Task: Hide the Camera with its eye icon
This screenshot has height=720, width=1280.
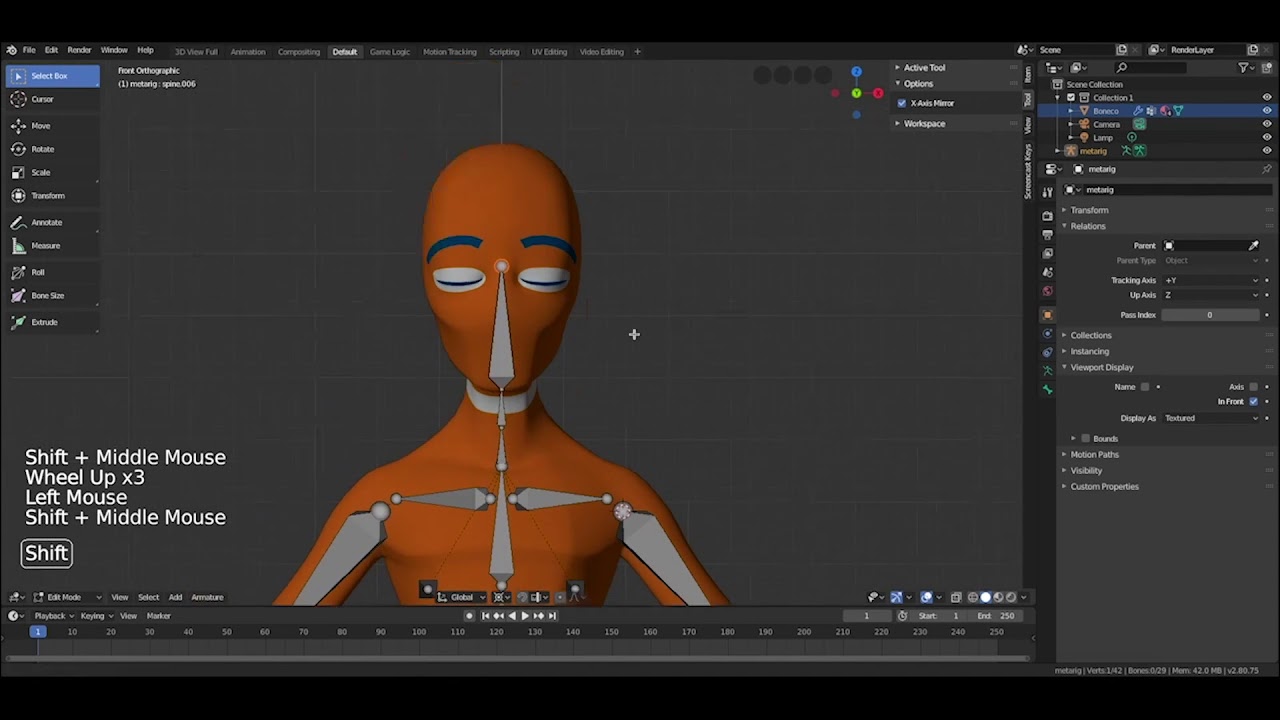Action: click(1267, 124)
